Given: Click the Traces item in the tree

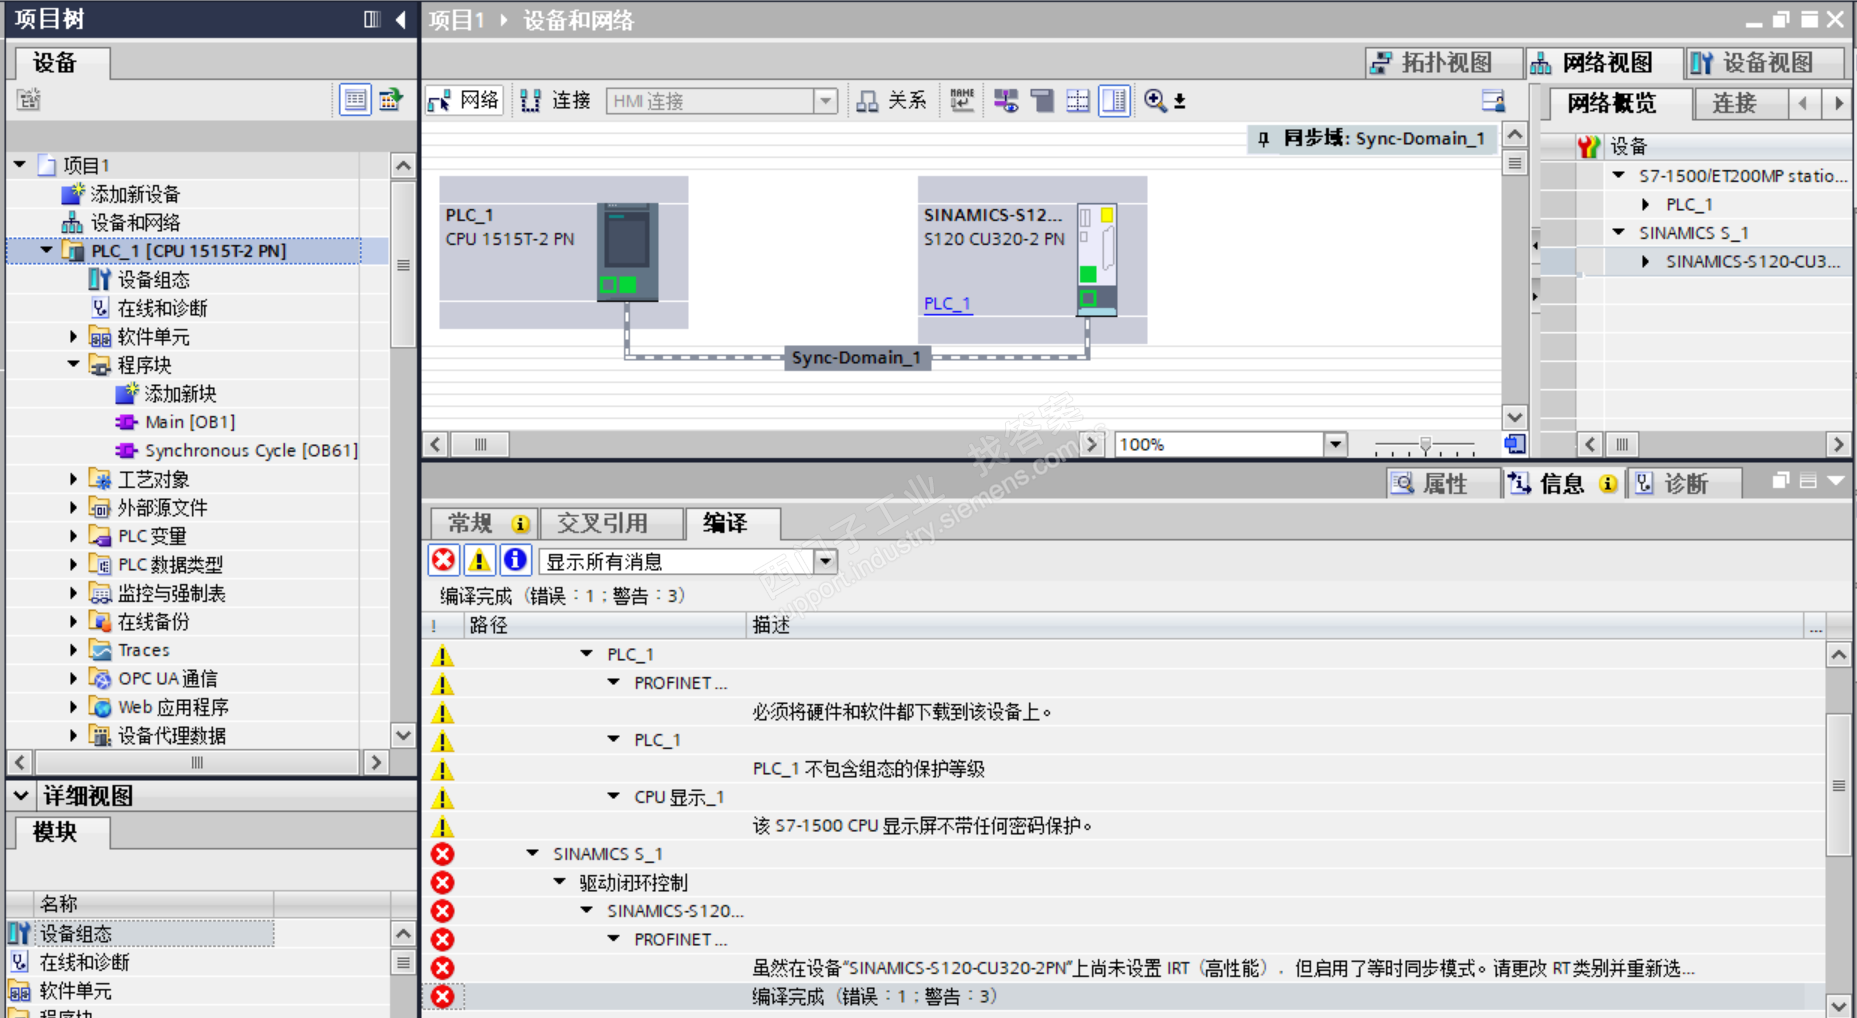Looking at the screenshot, I should coord(144,650).
